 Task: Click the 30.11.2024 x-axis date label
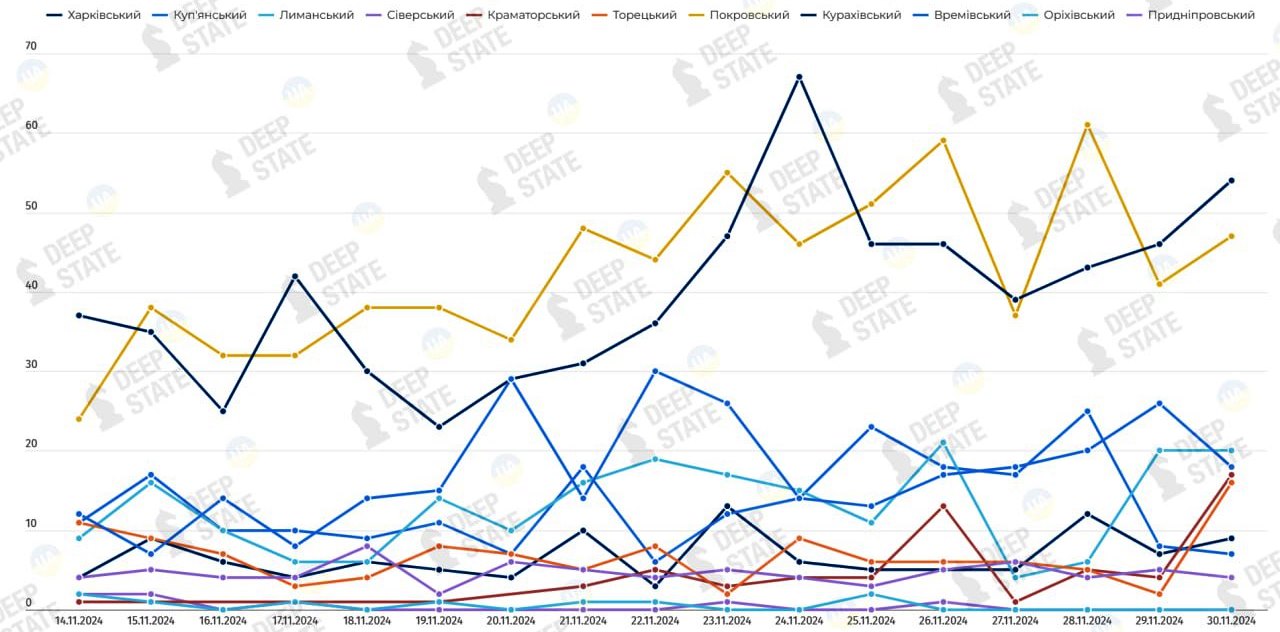[1231, 621]
